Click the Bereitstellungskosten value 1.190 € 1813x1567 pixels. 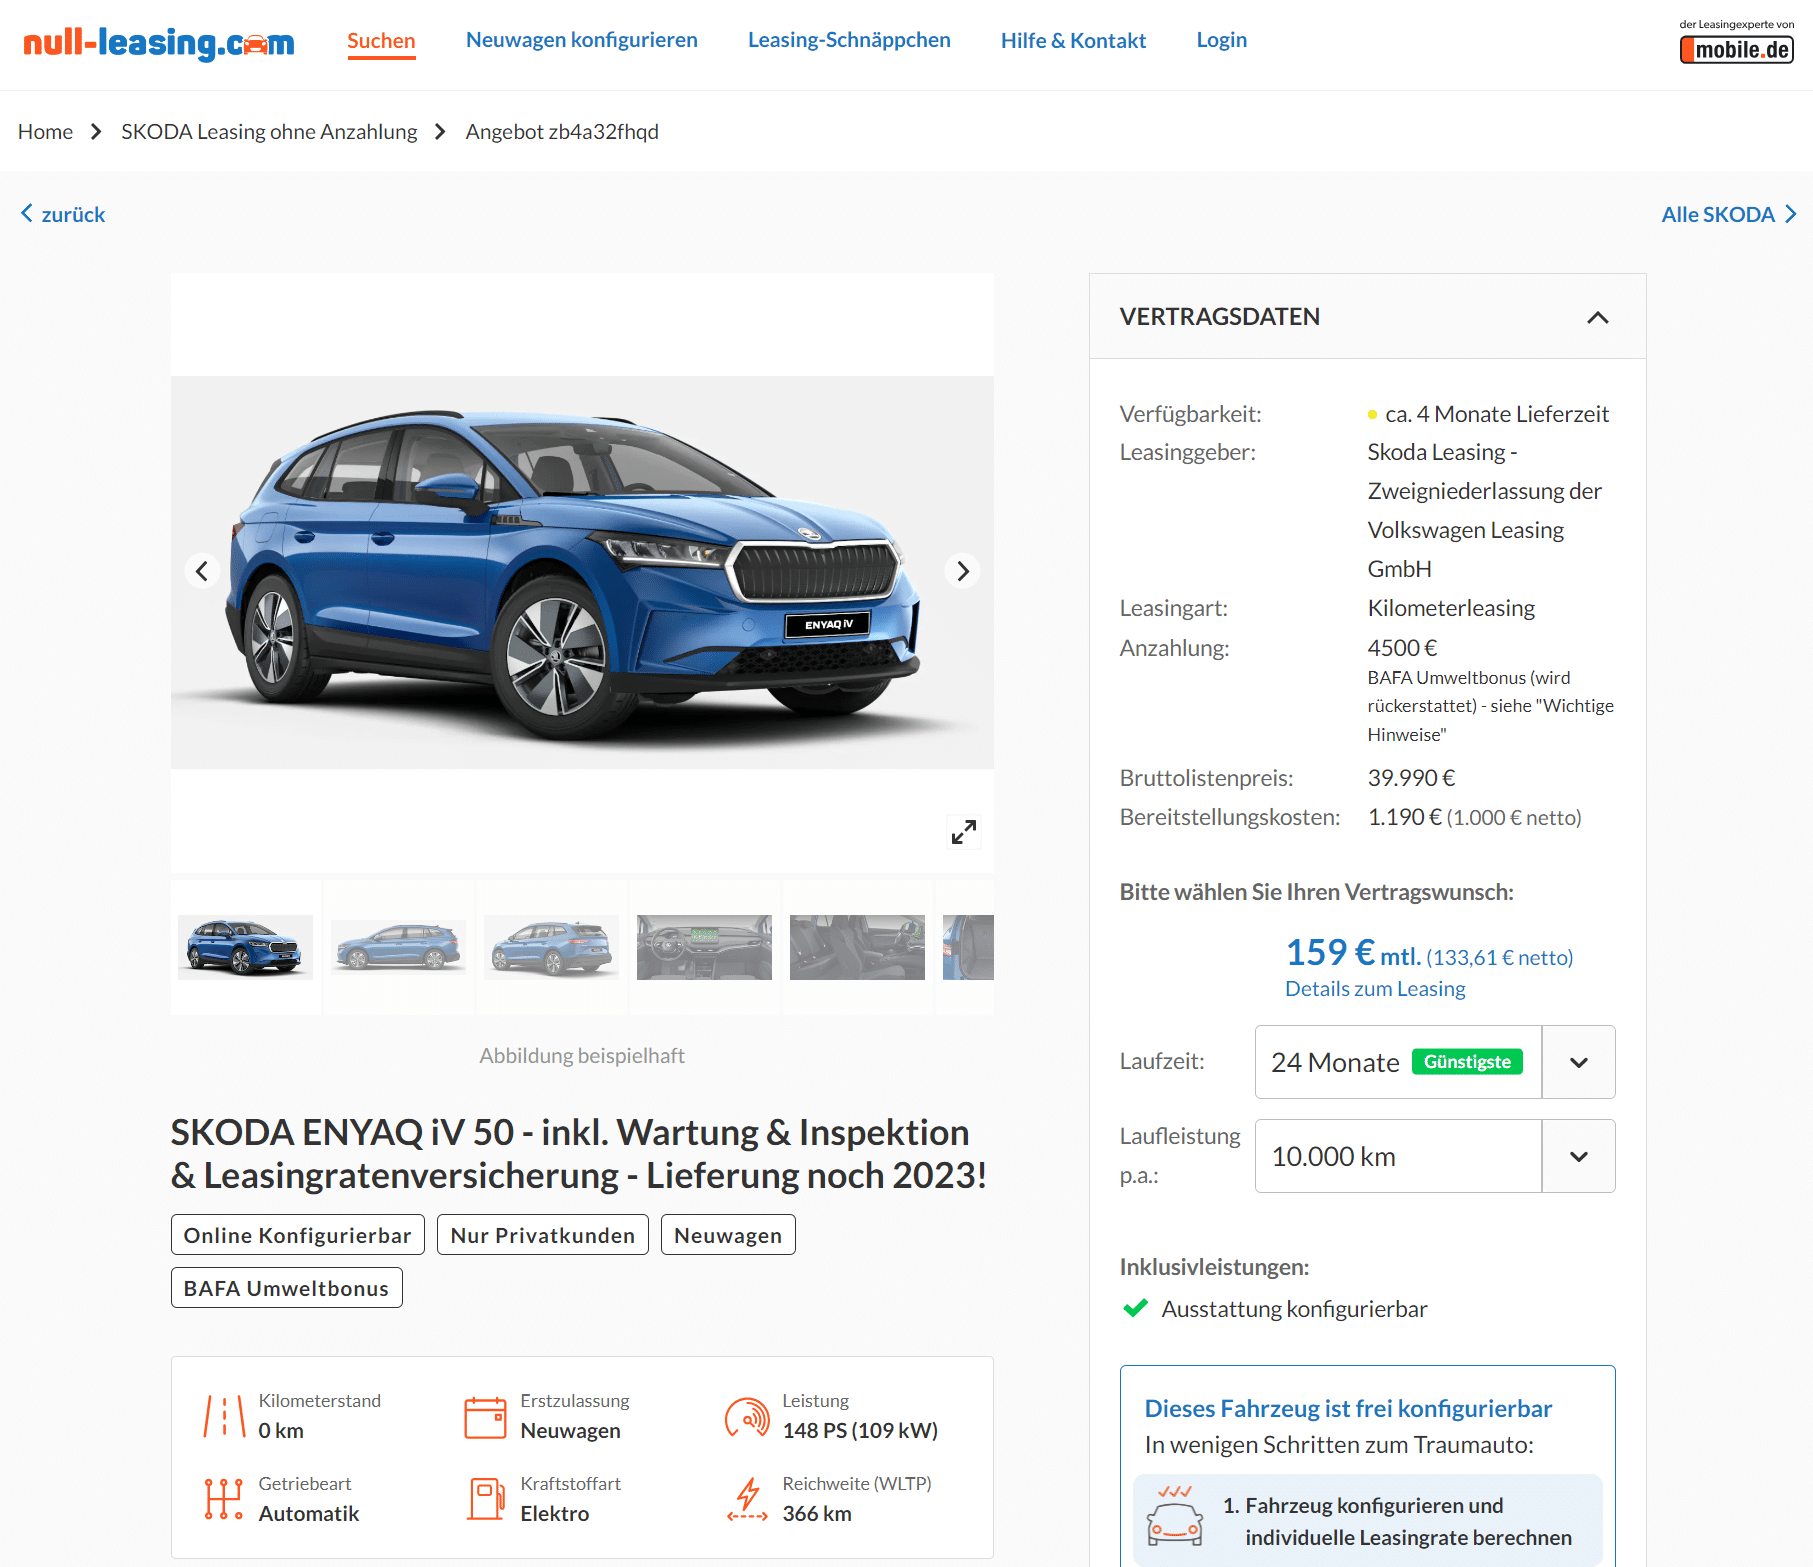tap(1404, 817)
